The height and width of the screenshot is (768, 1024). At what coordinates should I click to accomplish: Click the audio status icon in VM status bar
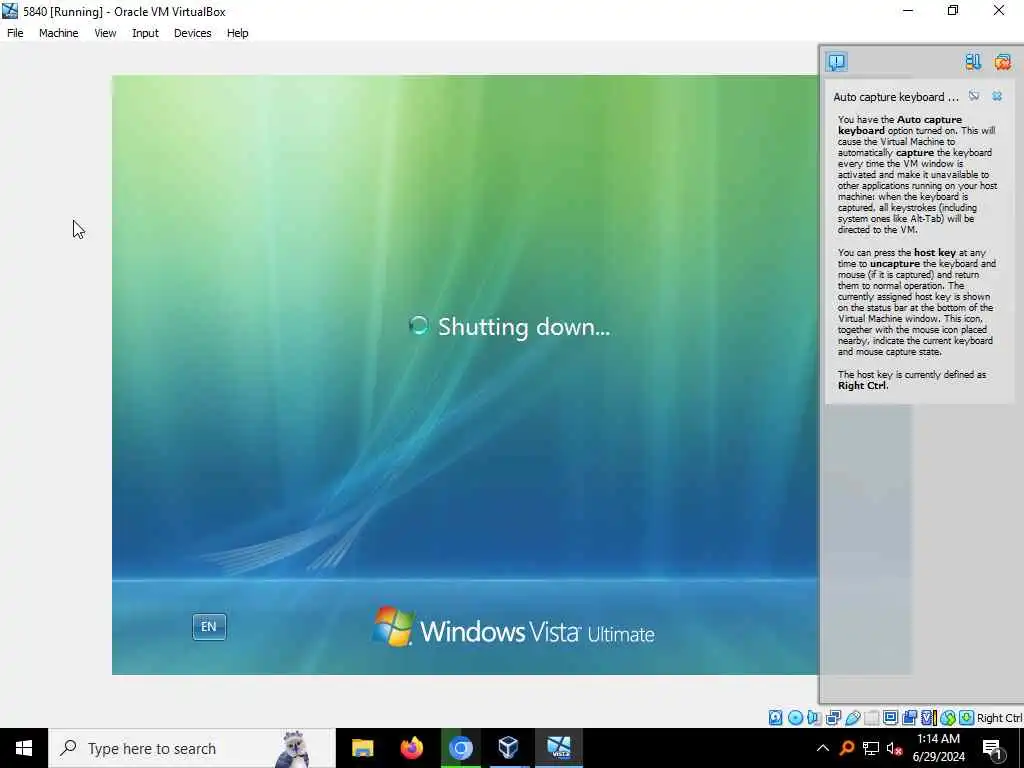(x=814, y=718)
